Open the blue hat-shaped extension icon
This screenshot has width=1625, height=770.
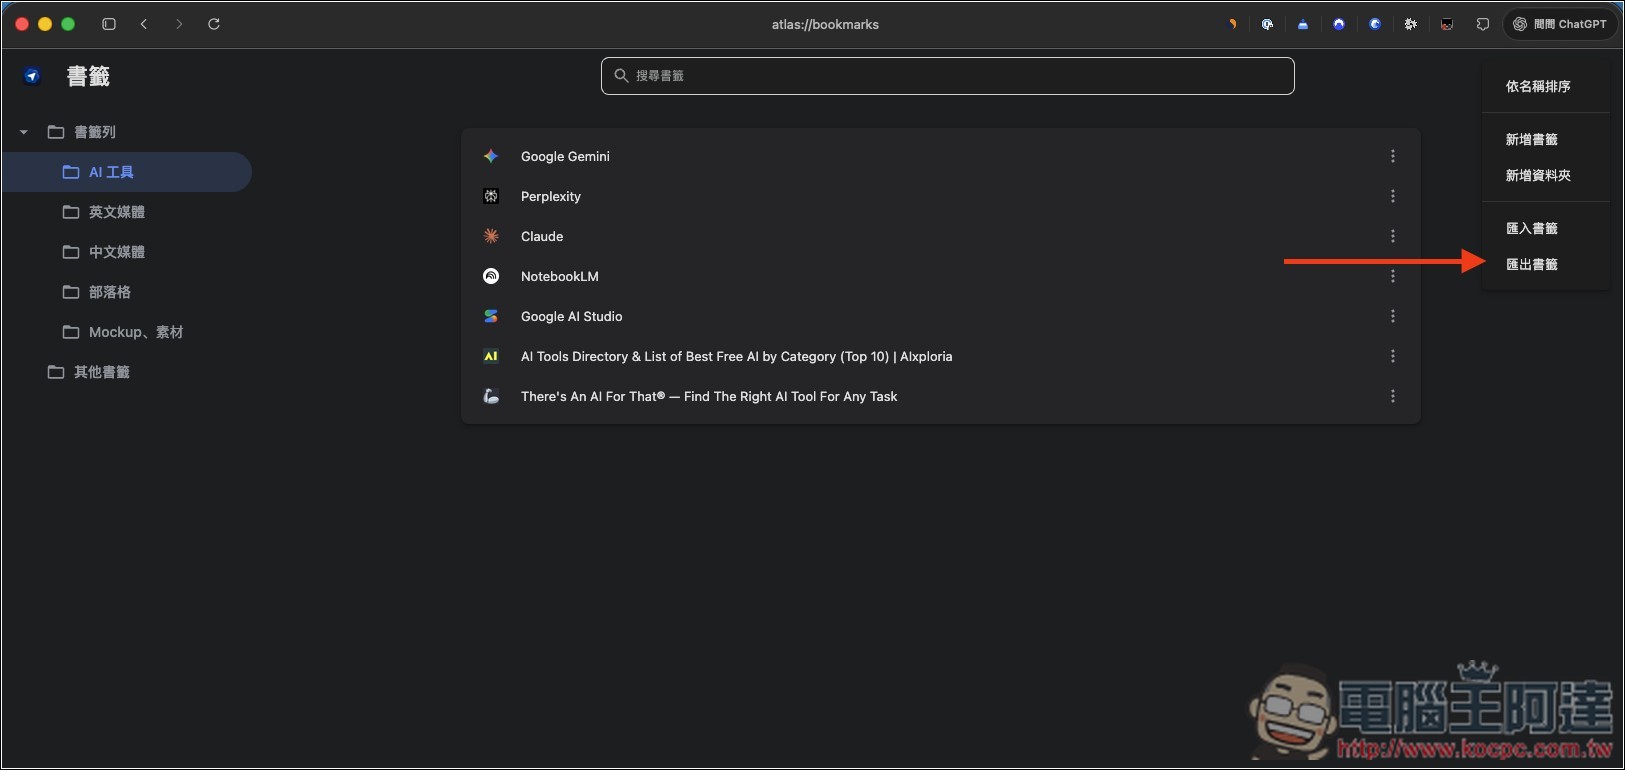pyautogui.click(x=1303, y=24)
